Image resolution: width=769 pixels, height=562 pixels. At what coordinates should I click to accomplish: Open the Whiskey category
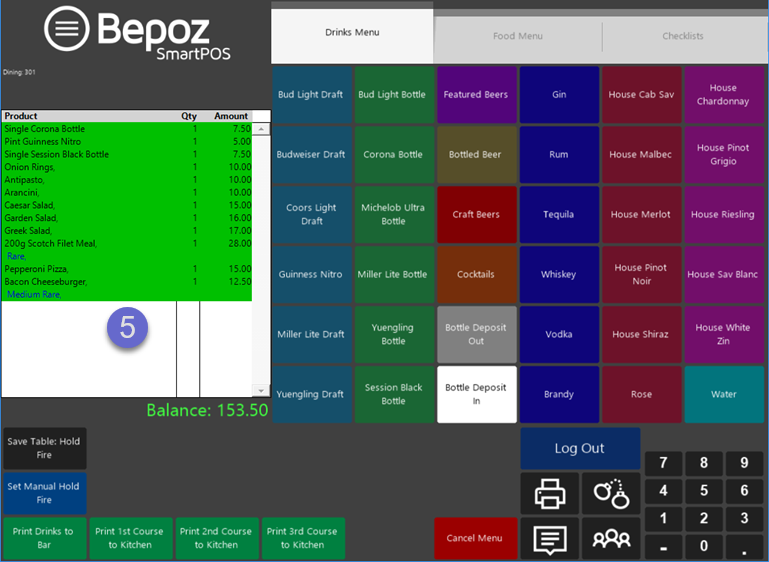[x=559, y=275]
